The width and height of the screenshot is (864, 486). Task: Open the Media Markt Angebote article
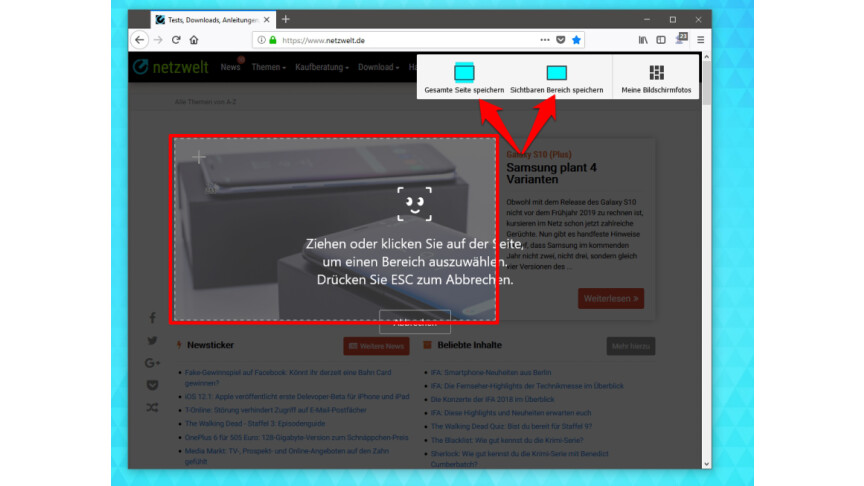pos(287,456)
